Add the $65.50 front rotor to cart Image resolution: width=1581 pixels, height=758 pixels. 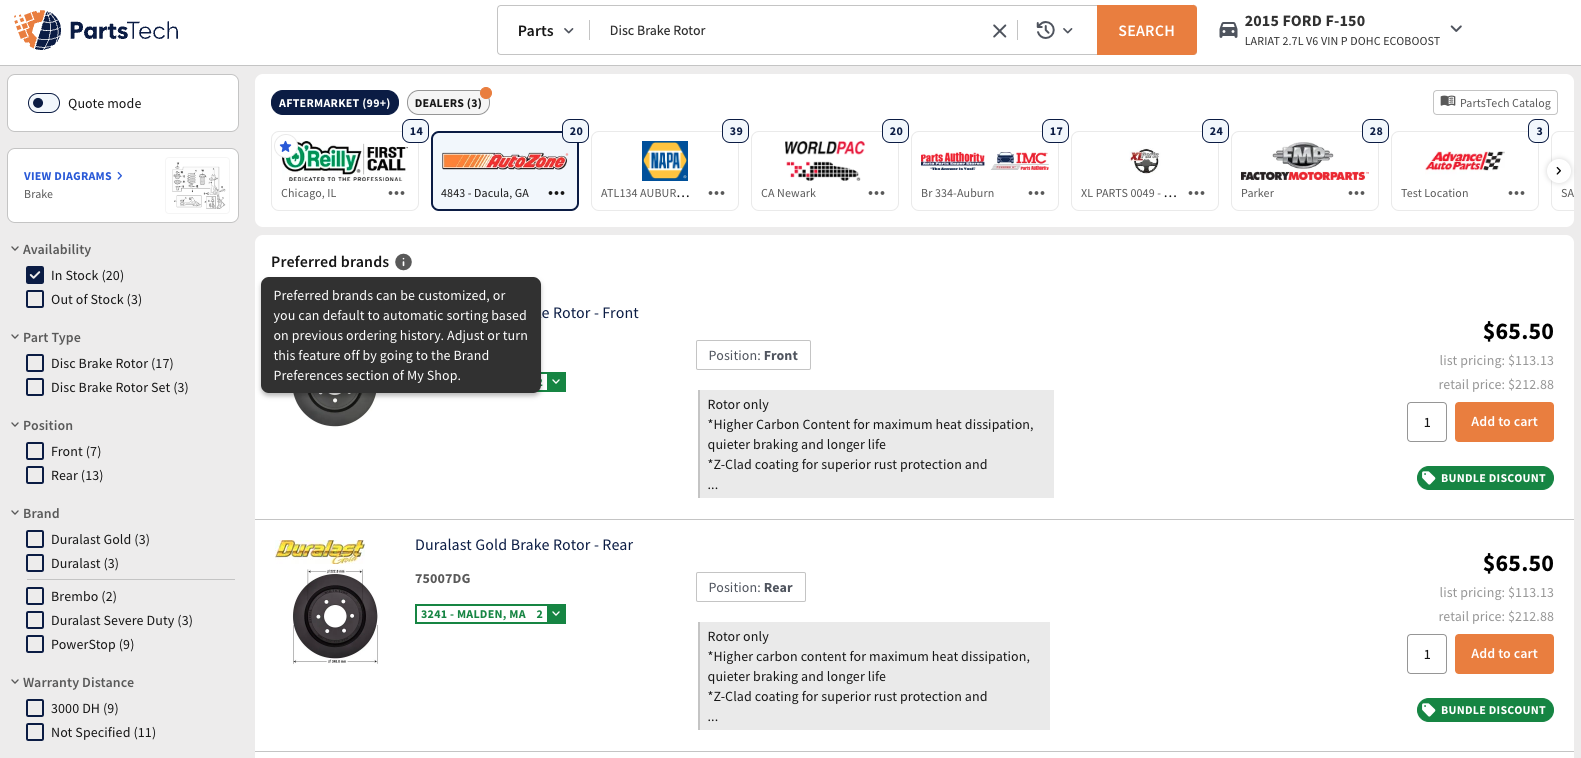coord(1504,422)
